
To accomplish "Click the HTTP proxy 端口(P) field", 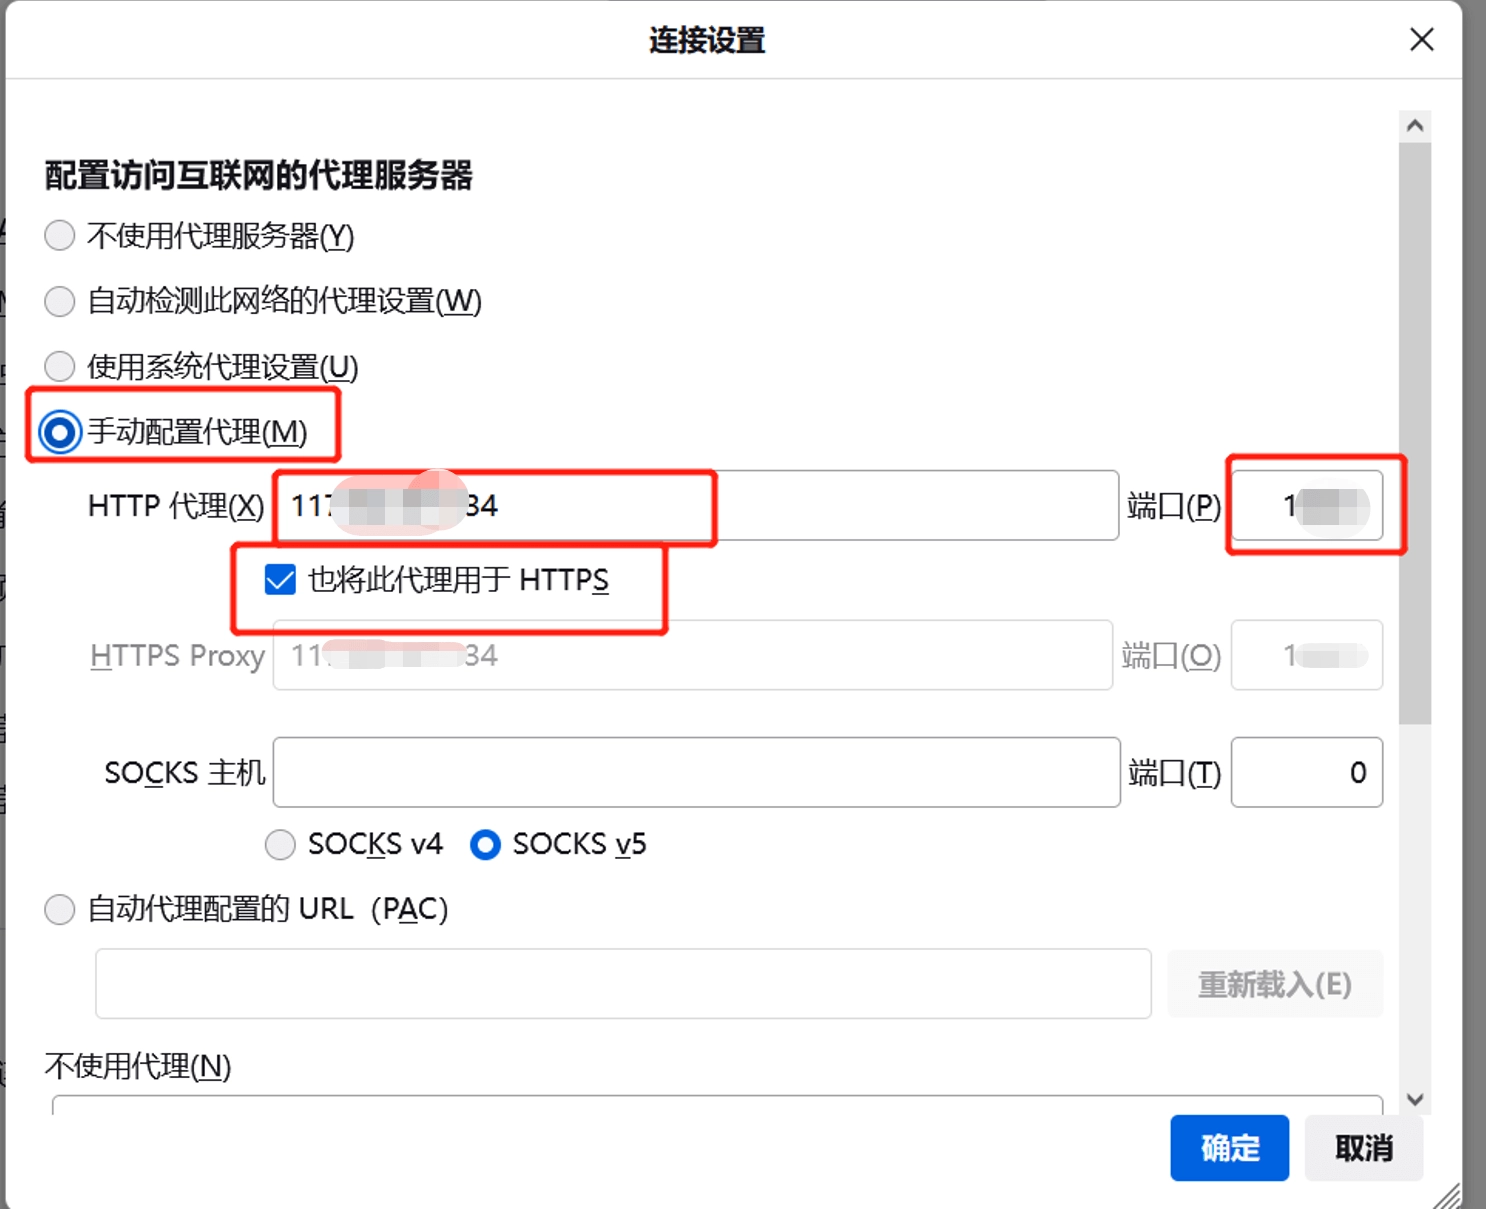I will [1306, 506].
